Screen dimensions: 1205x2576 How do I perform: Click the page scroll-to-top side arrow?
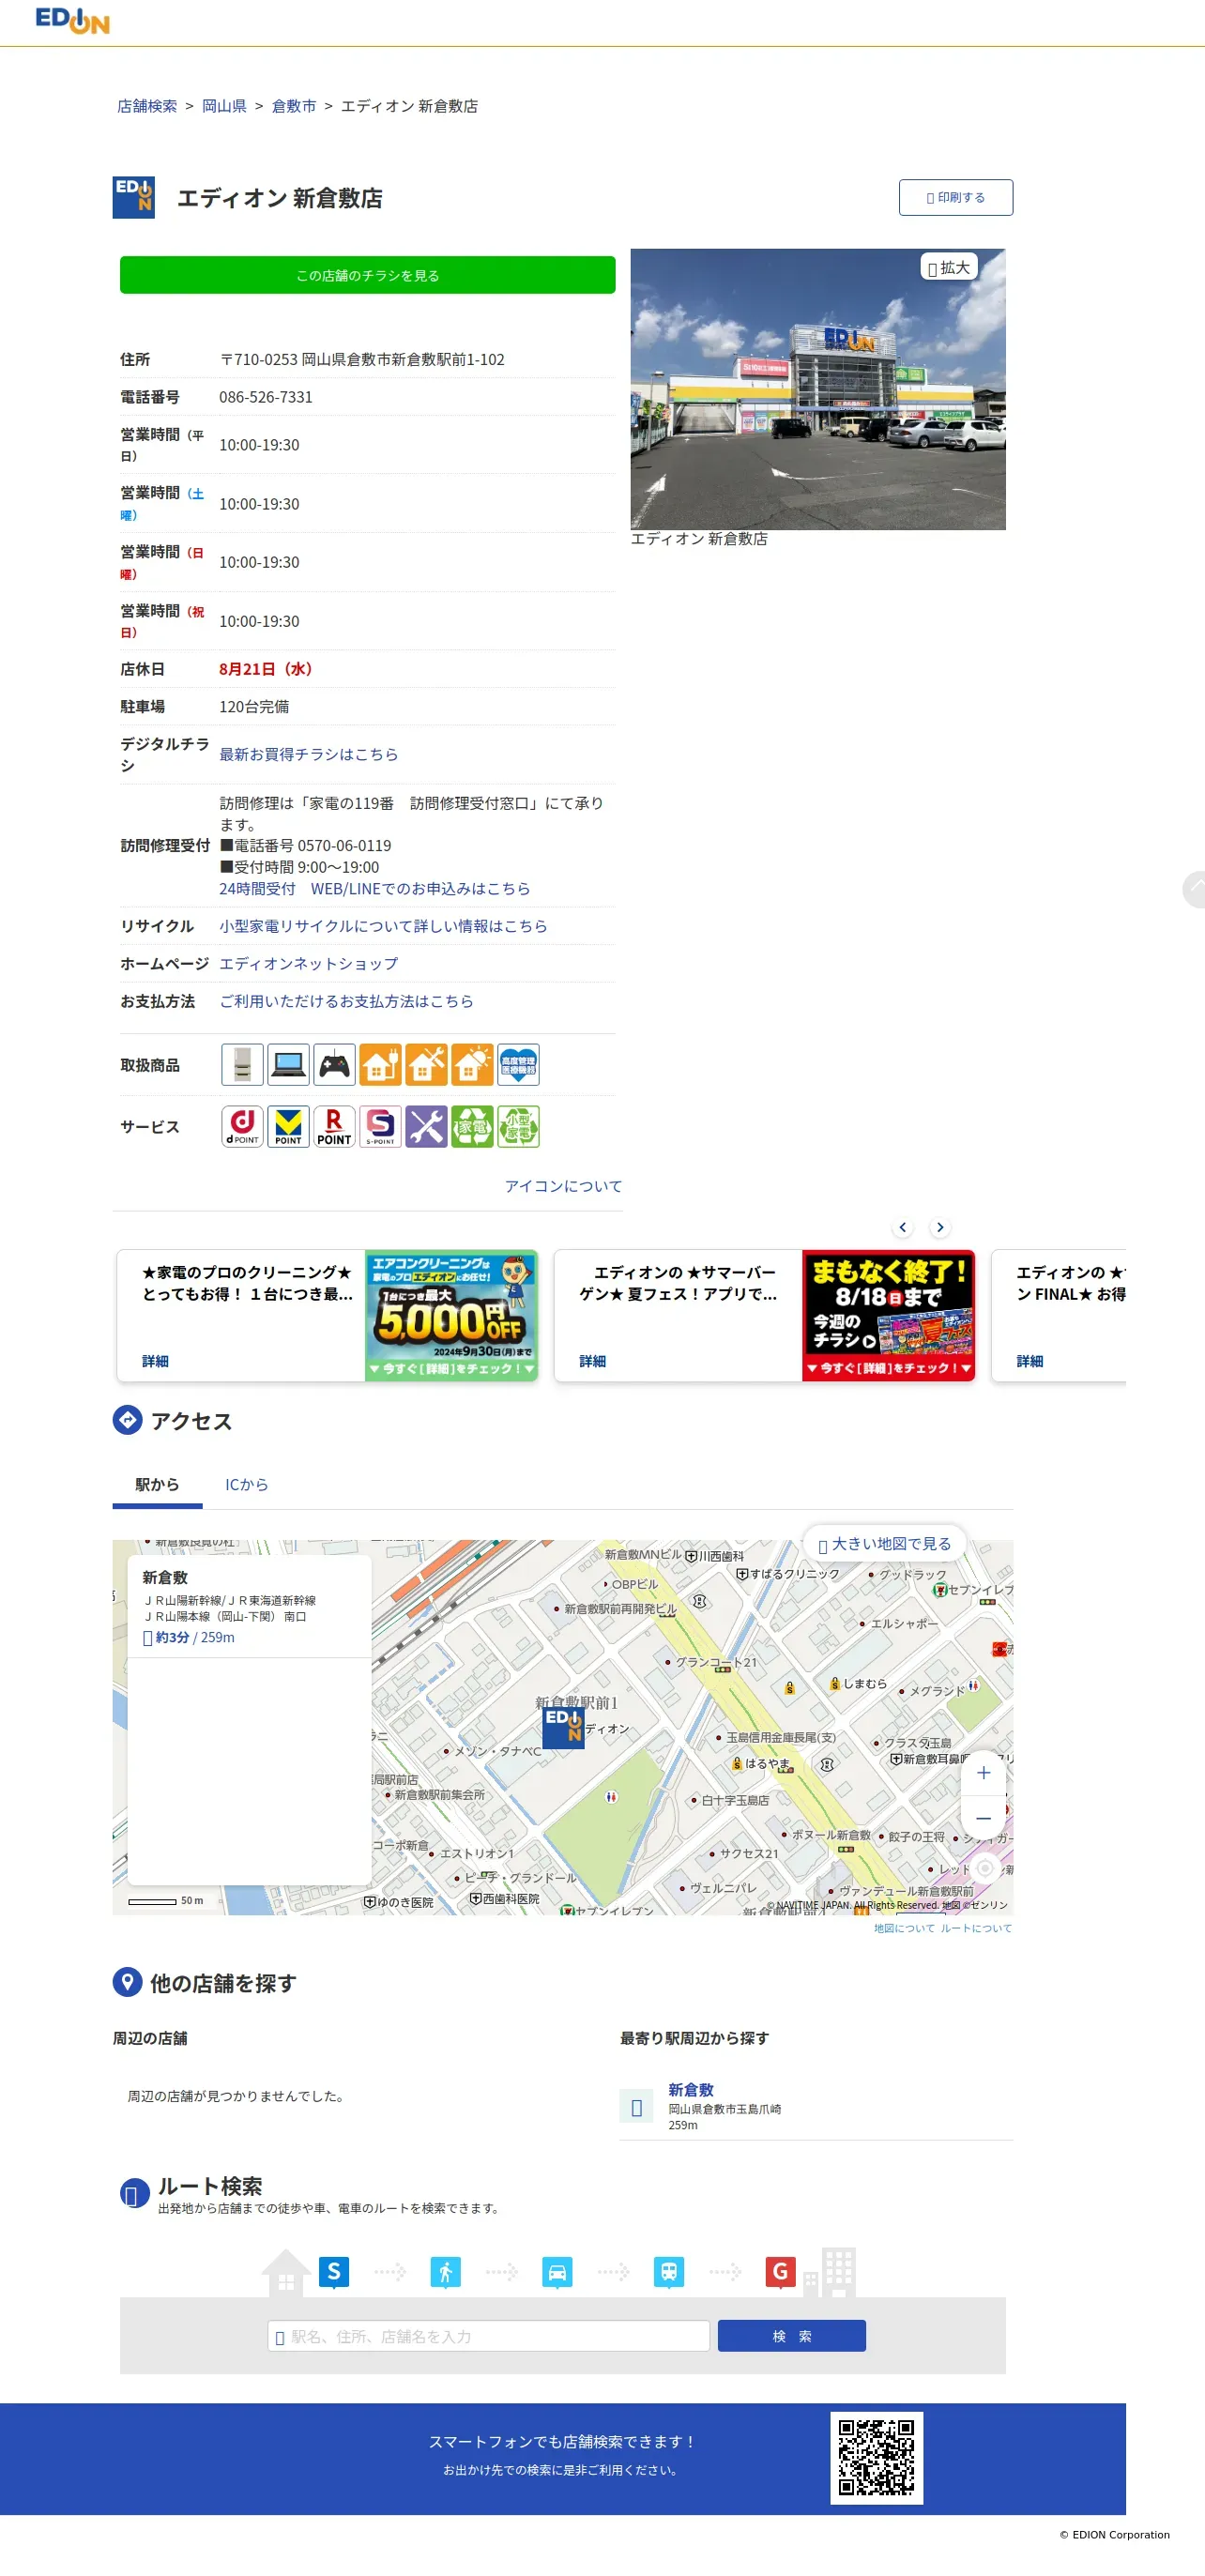[x=1194, y=889]
